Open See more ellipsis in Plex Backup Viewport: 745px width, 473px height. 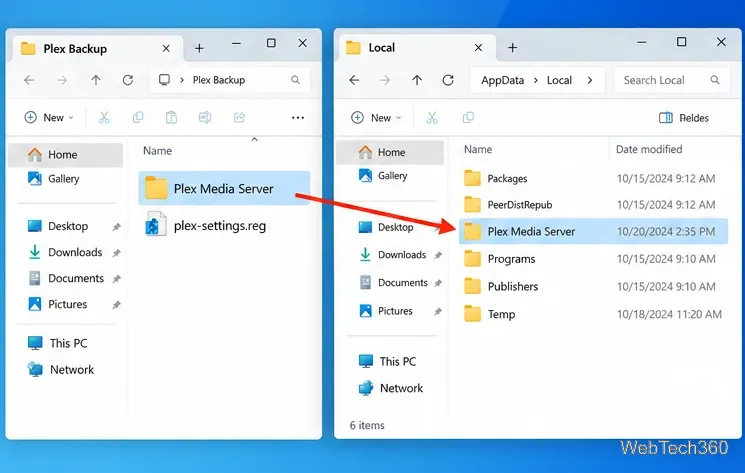pos(298,118)
